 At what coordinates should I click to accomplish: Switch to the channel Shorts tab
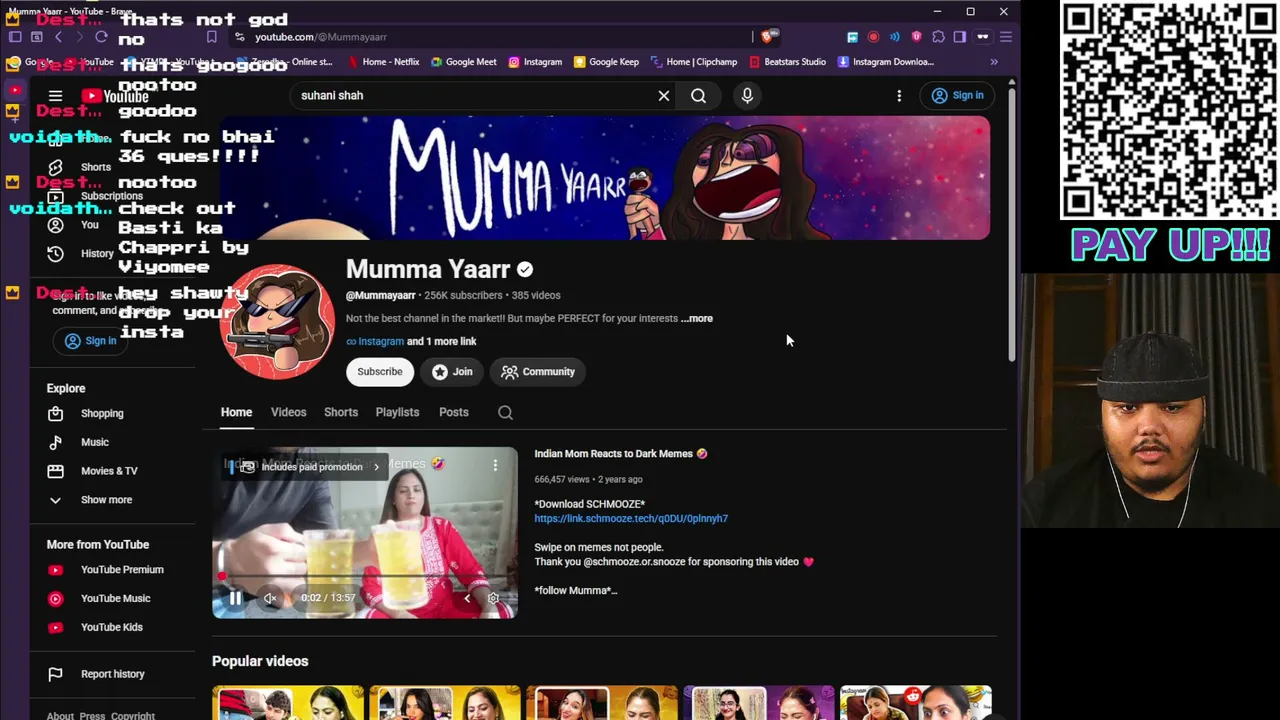pos(341,412)
